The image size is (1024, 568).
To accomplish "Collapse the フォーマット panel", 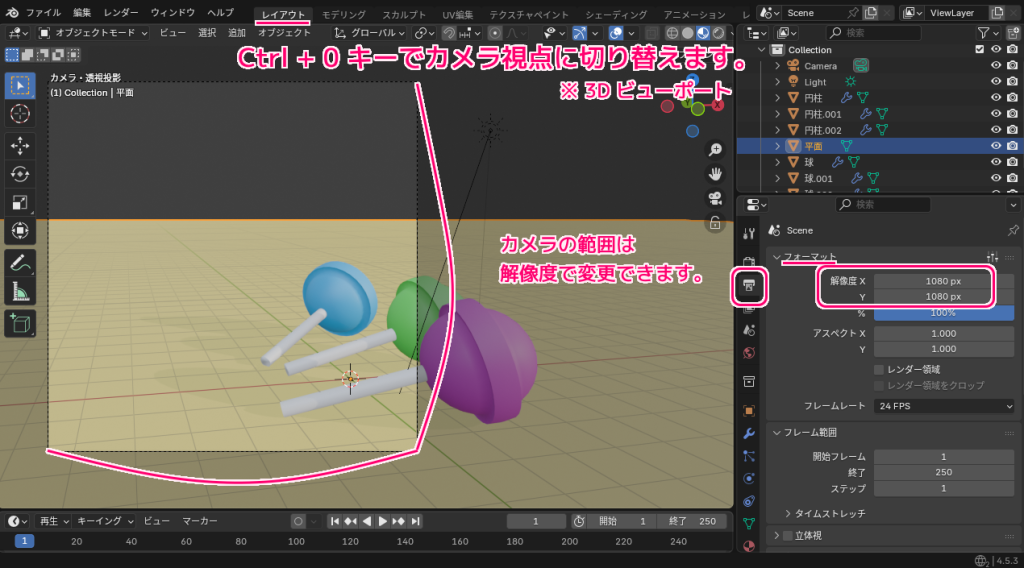I will pos(776,257).
